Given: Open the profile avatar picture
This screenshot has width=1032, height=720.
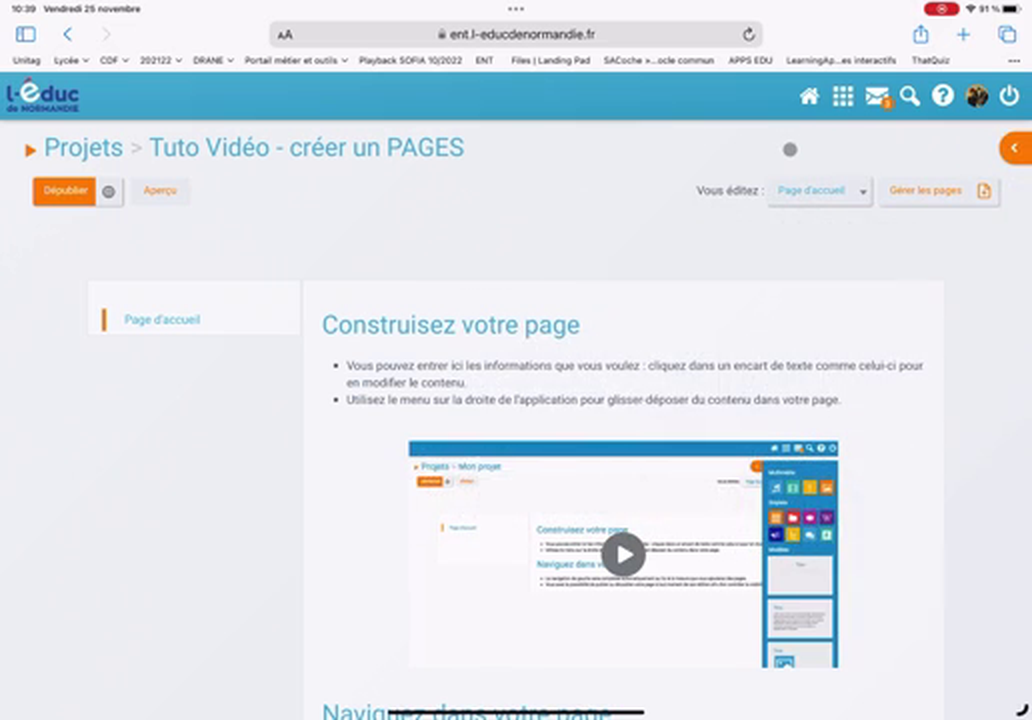Looking at the screenshot, I should (x=977, y=95).
